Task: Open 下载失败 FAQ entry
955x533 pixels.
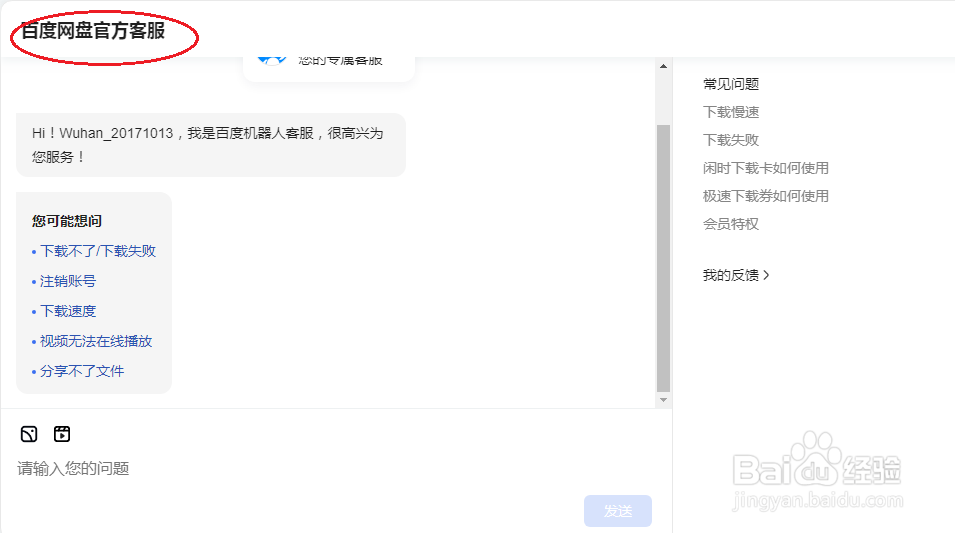Action: point(731,140)
